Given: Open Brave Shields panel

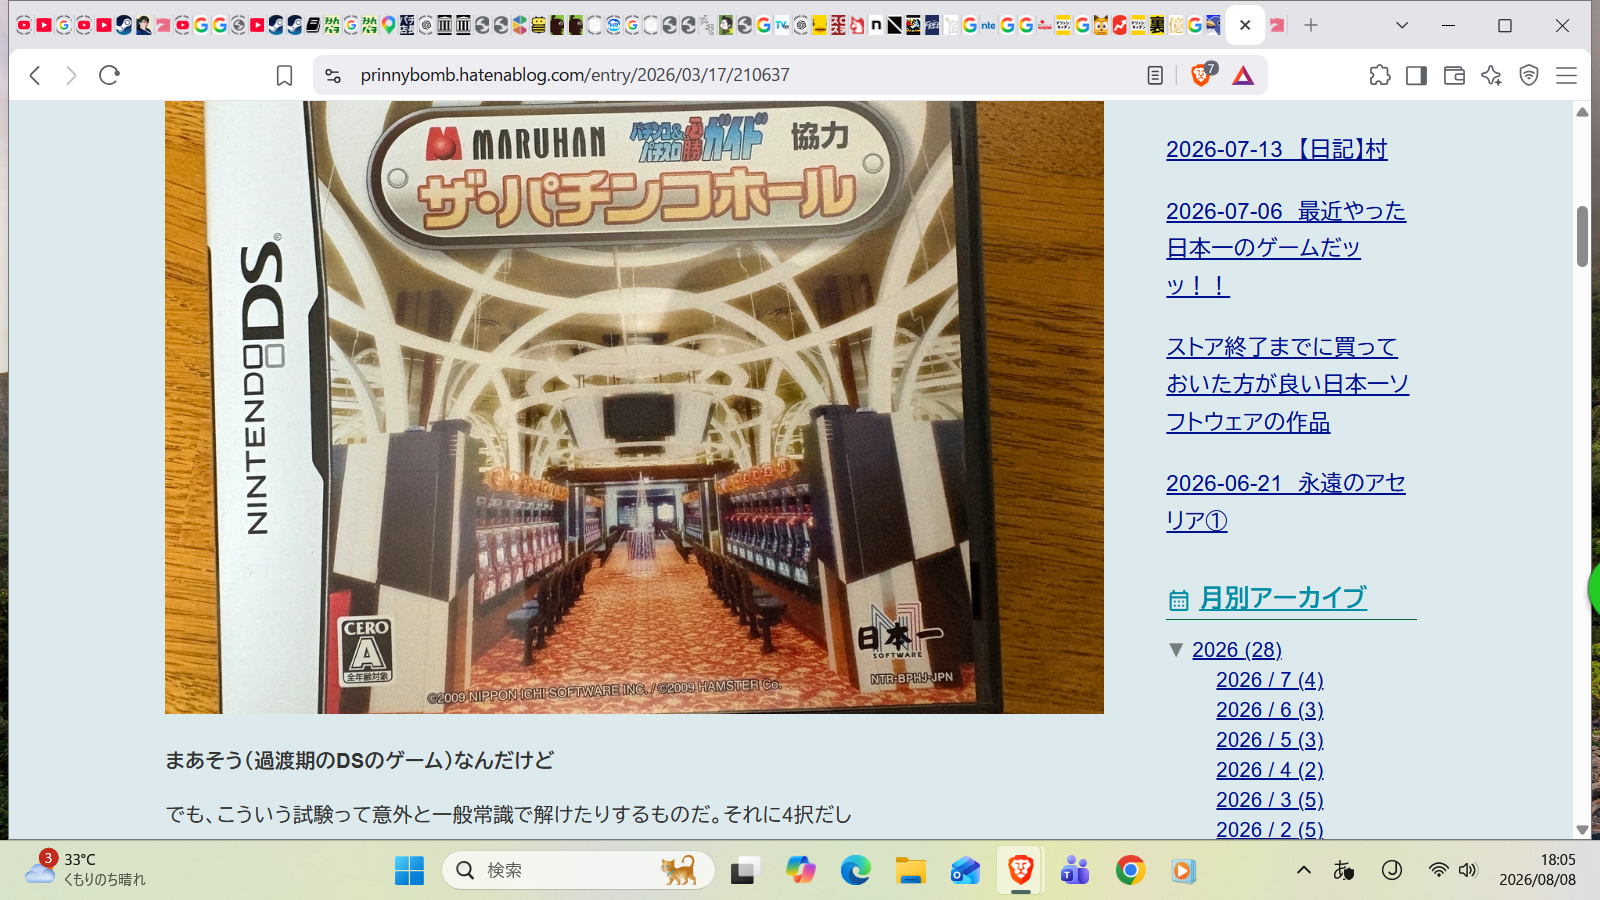Looking at the screenshot, I should (1202, 75).
